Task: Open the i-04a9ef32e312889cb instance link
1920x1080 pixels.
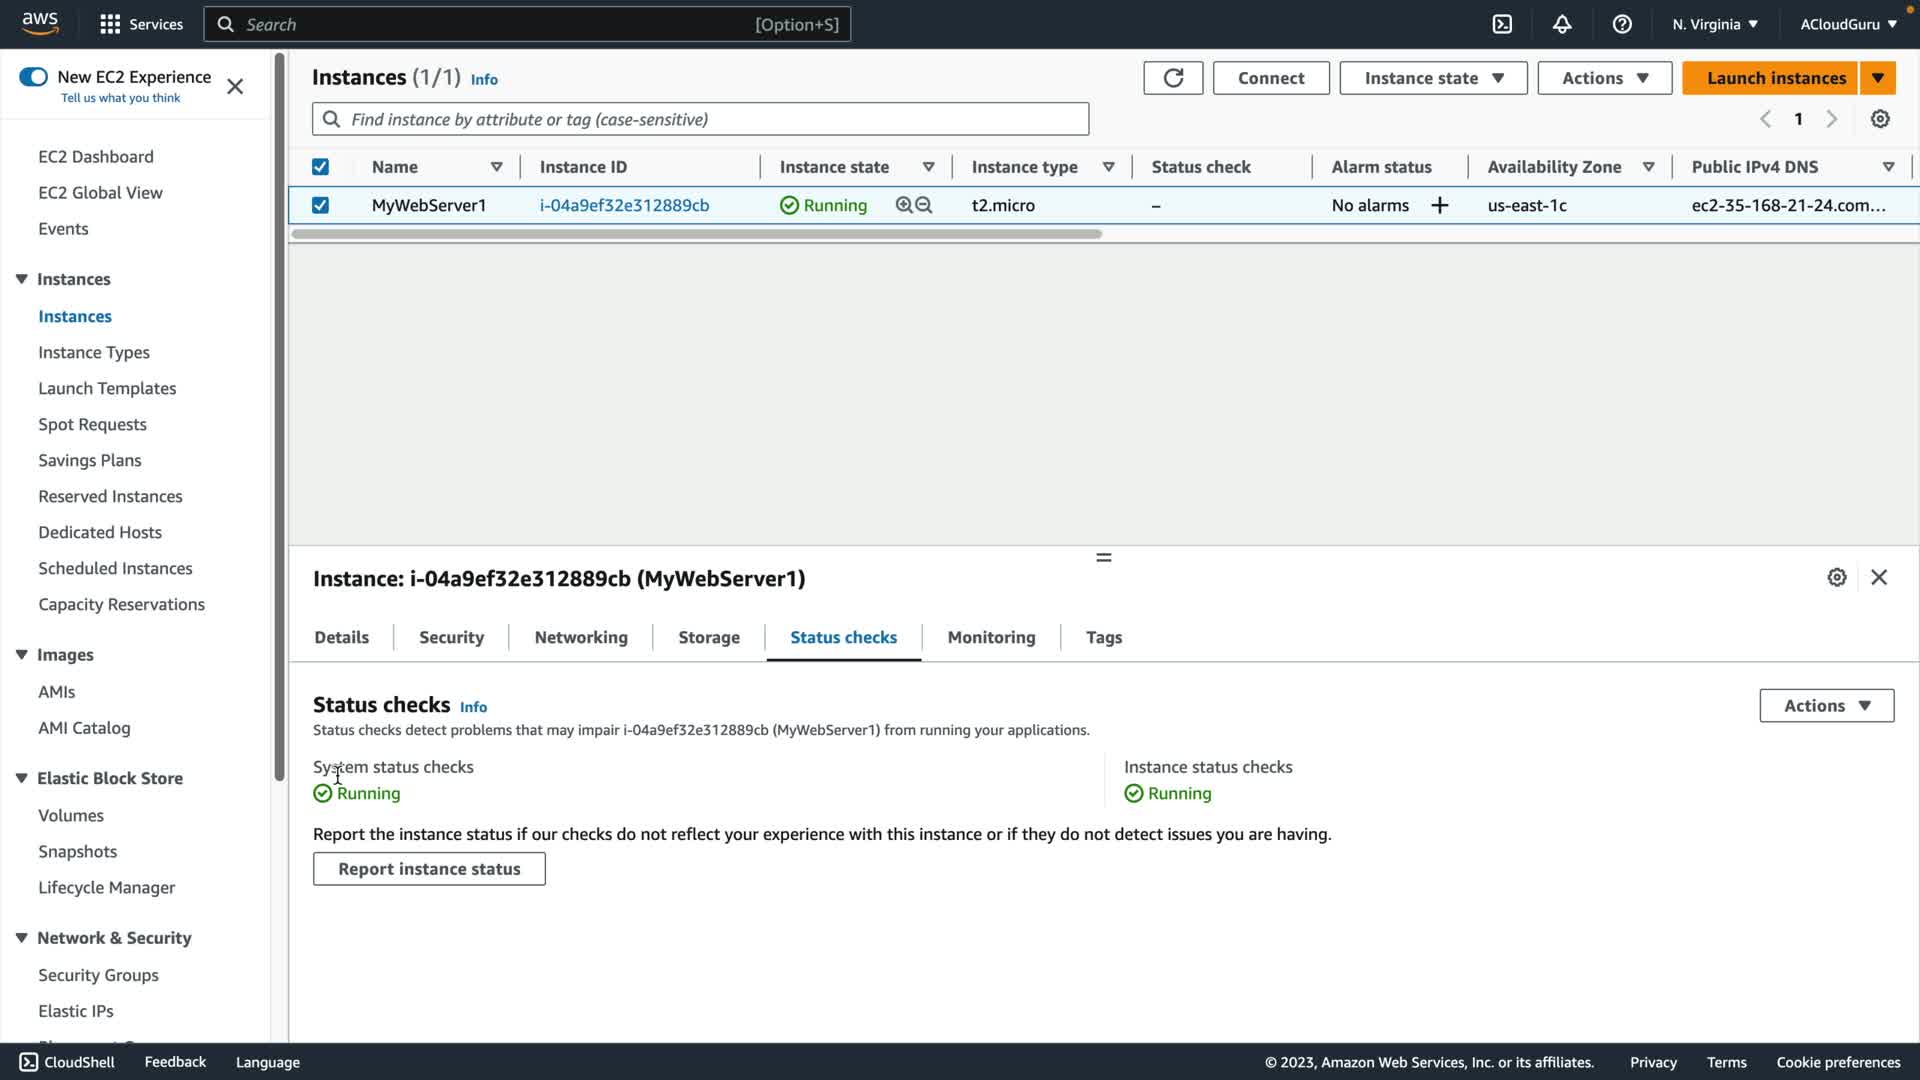Action: (624, 205)
